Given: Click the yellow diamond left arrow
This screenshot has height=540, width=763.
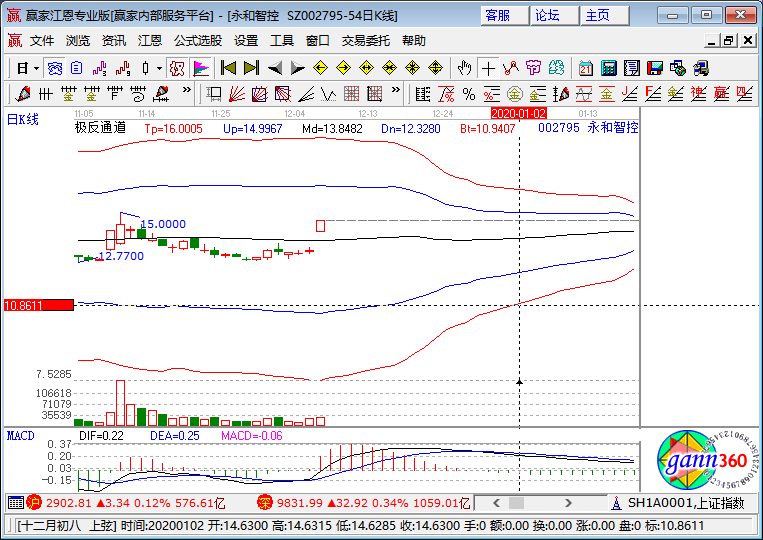Looking at the screenshot, I should (320, 68).
